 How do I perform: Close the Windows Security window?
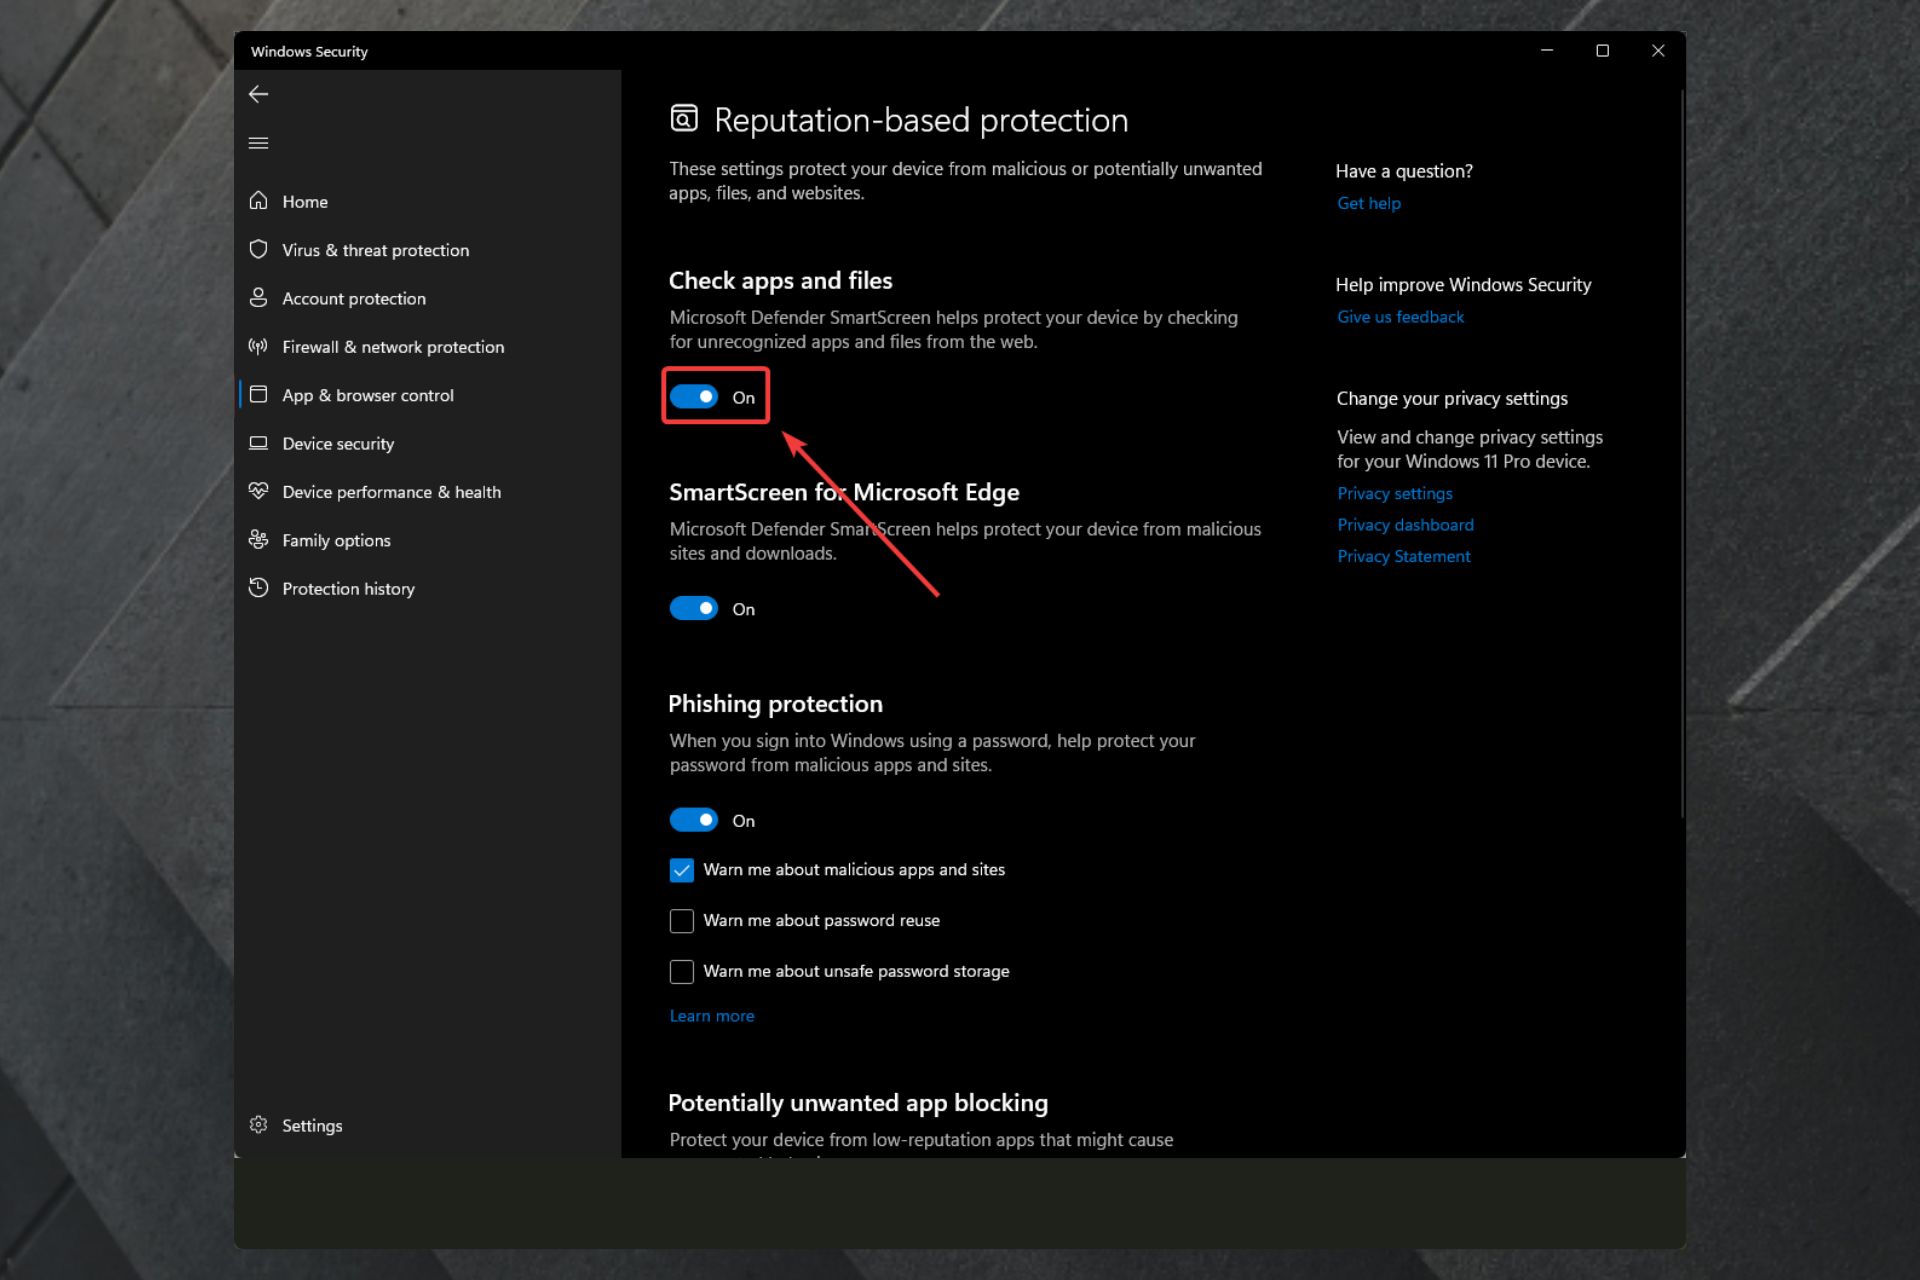coord(1658,50)
